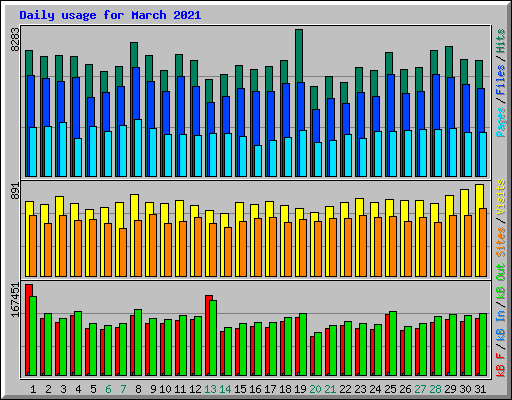Click day label 5 on the x-axis
Image resolution: width=512 pixels, height=400 pixels.
click(x=93, y=389)
